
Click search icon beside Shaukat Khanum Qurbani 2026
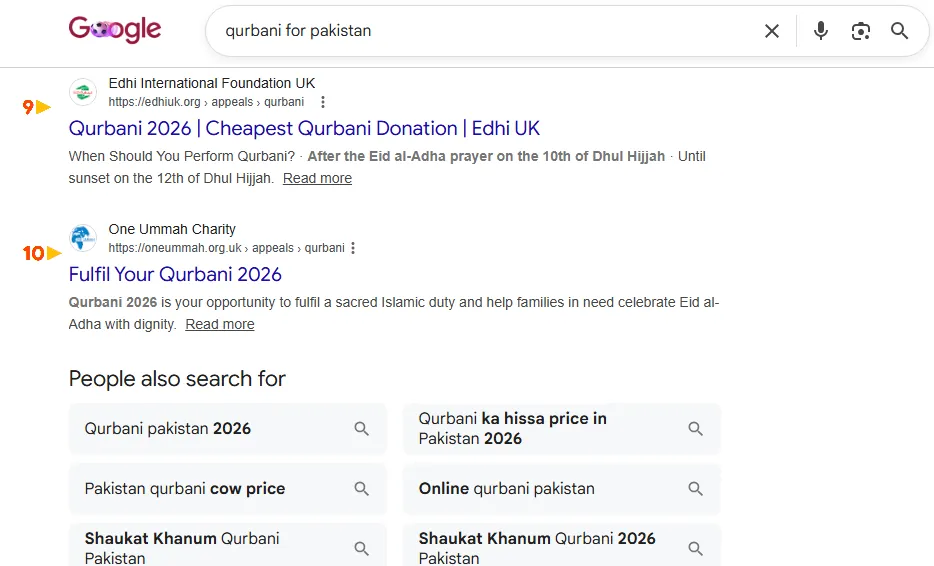point(695,548)
